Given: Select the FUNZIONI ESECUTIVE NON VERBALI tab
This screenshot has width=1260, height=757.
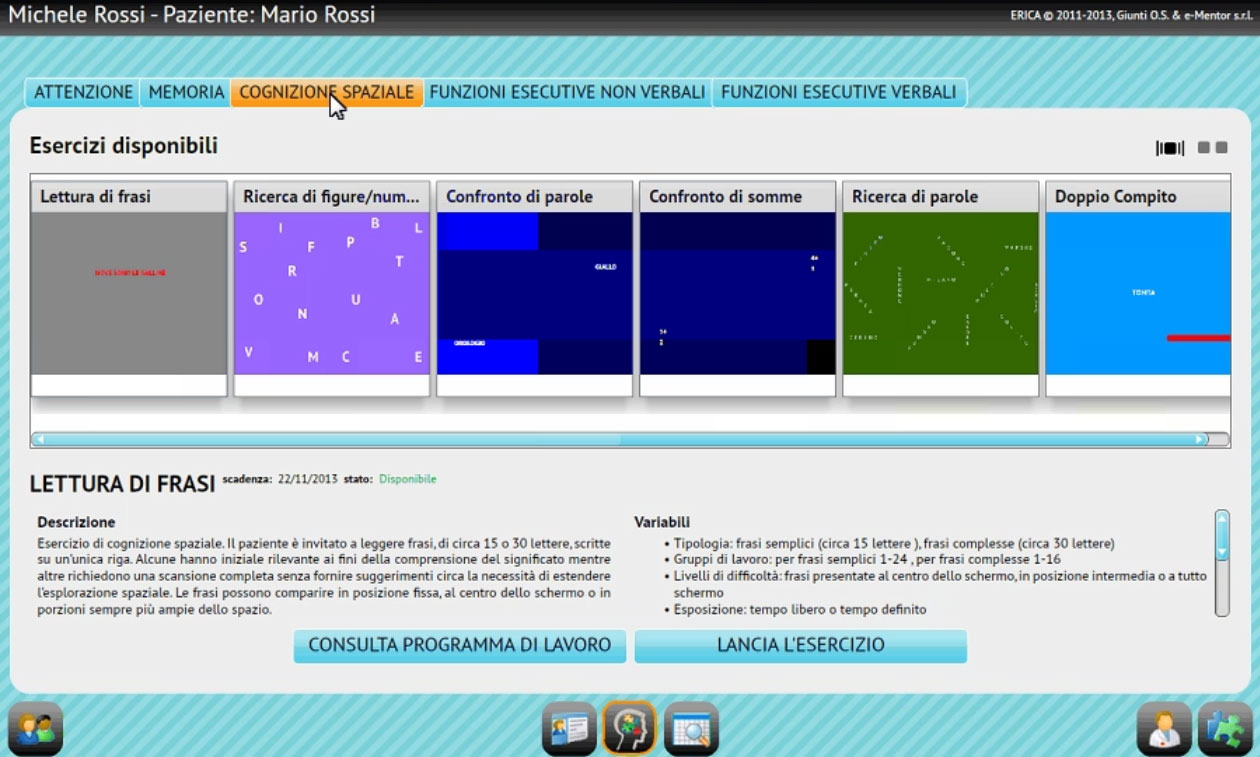Looking at the screenshot, I should [x=567, y=92].
